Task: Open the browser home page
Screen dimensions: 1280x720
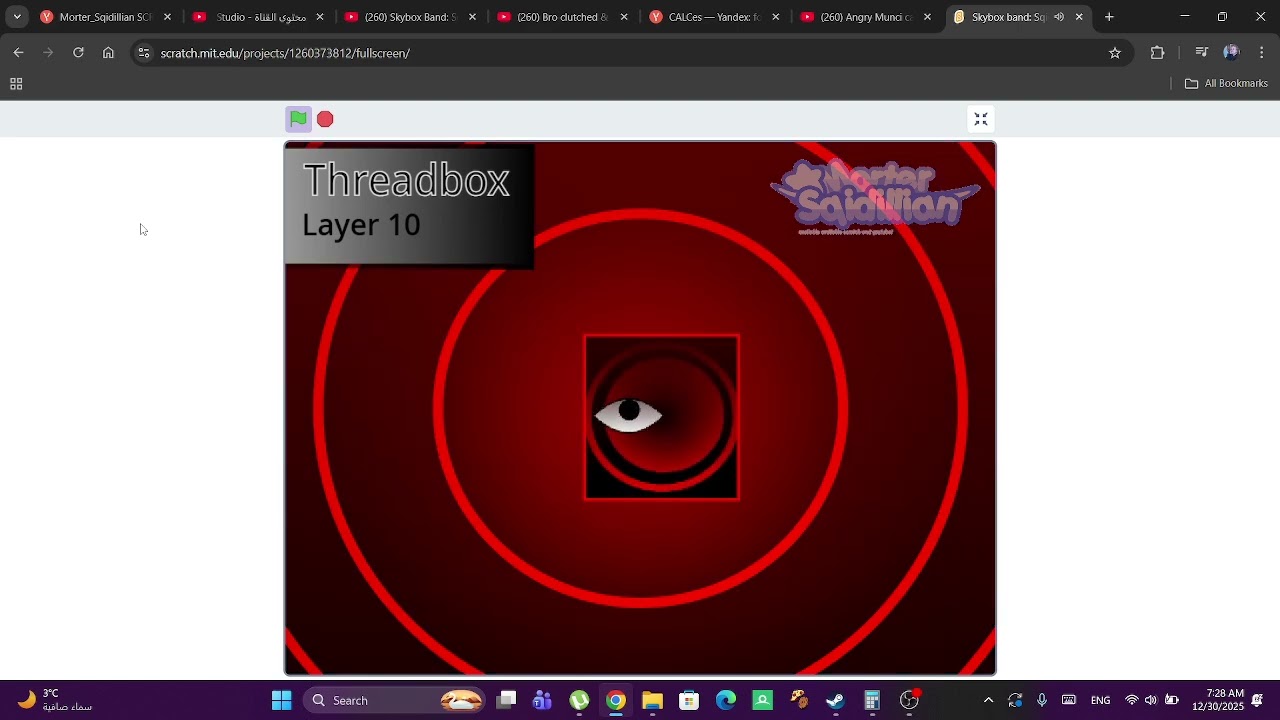Action: [108, 53]
